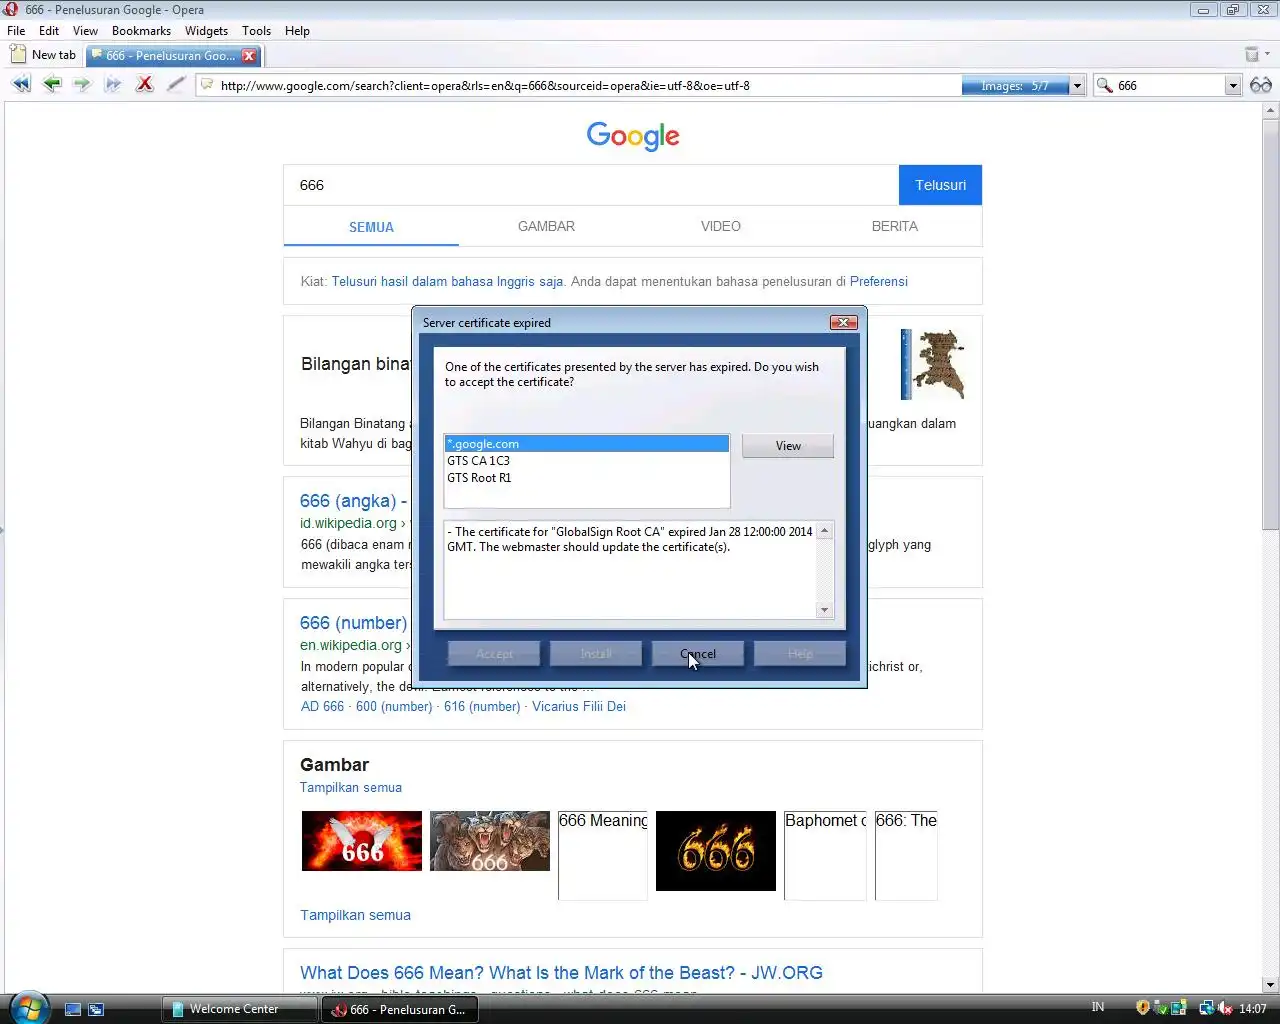Open JW.ORG What Does 666 Mean result
The image size is (1280, 1024).
pyautogui.click(x=561, y=973)
